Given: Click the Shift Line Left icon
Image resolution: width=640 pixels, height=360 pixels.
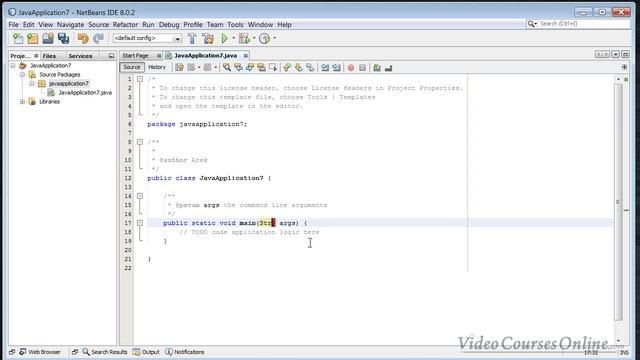Looking at the screenshot, I should 324,67.
